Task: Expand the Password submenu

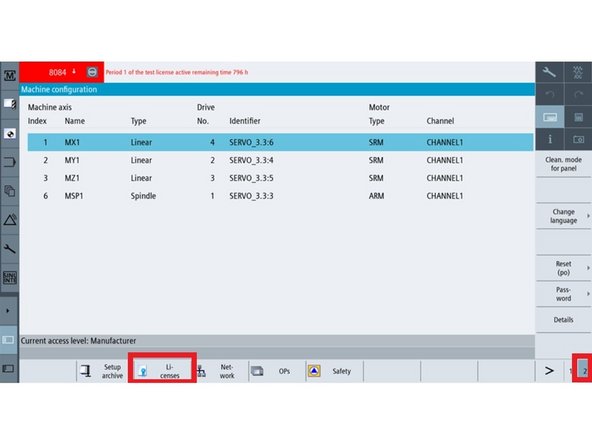Action: [564, 294]
